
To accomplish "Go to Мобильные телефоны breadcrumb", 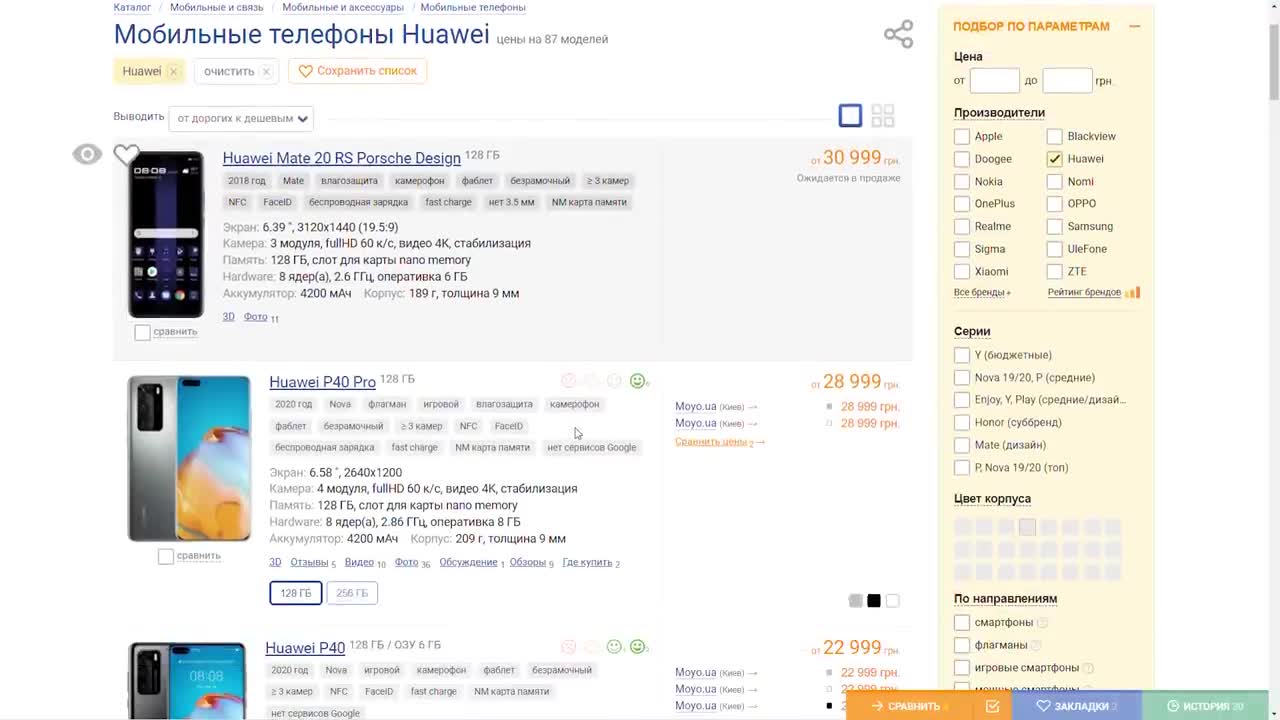I will coord(473,7).
